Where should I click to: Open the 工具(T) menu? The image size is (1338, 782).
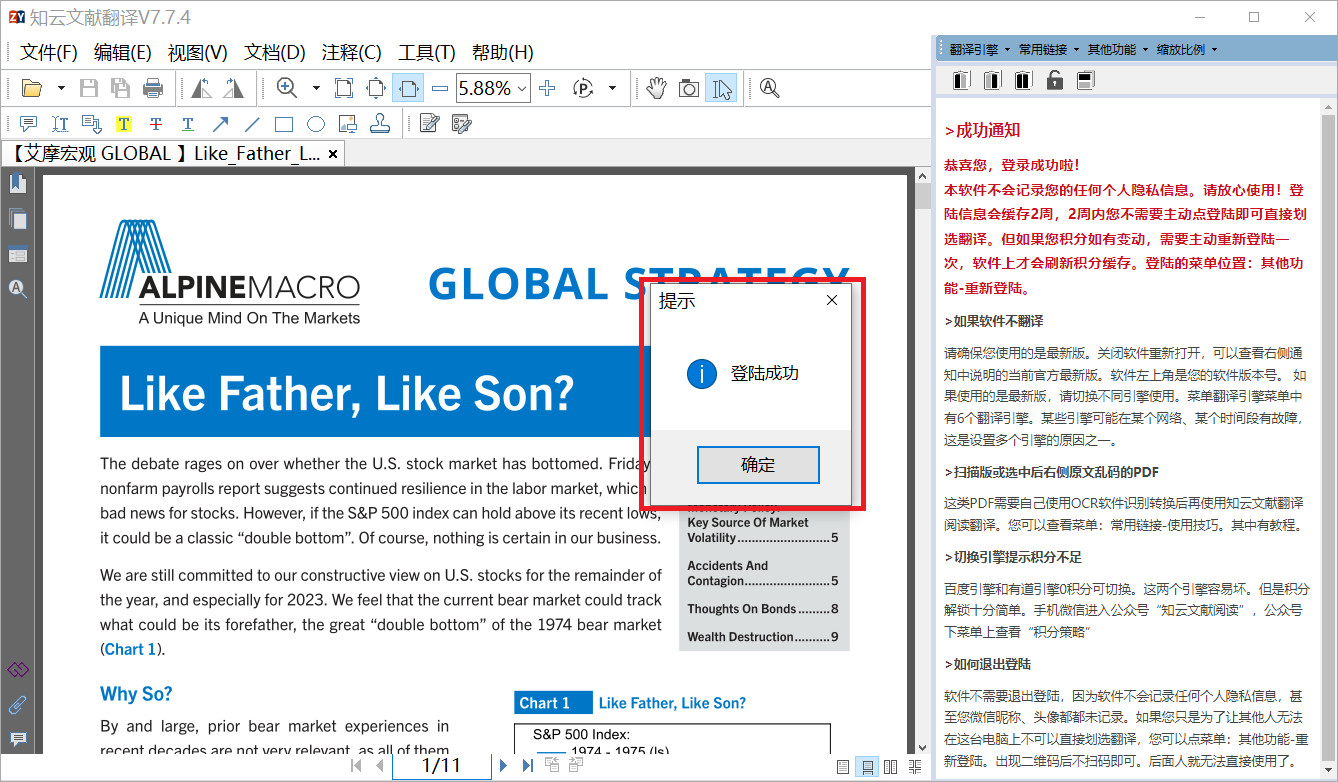click(427, 53)
